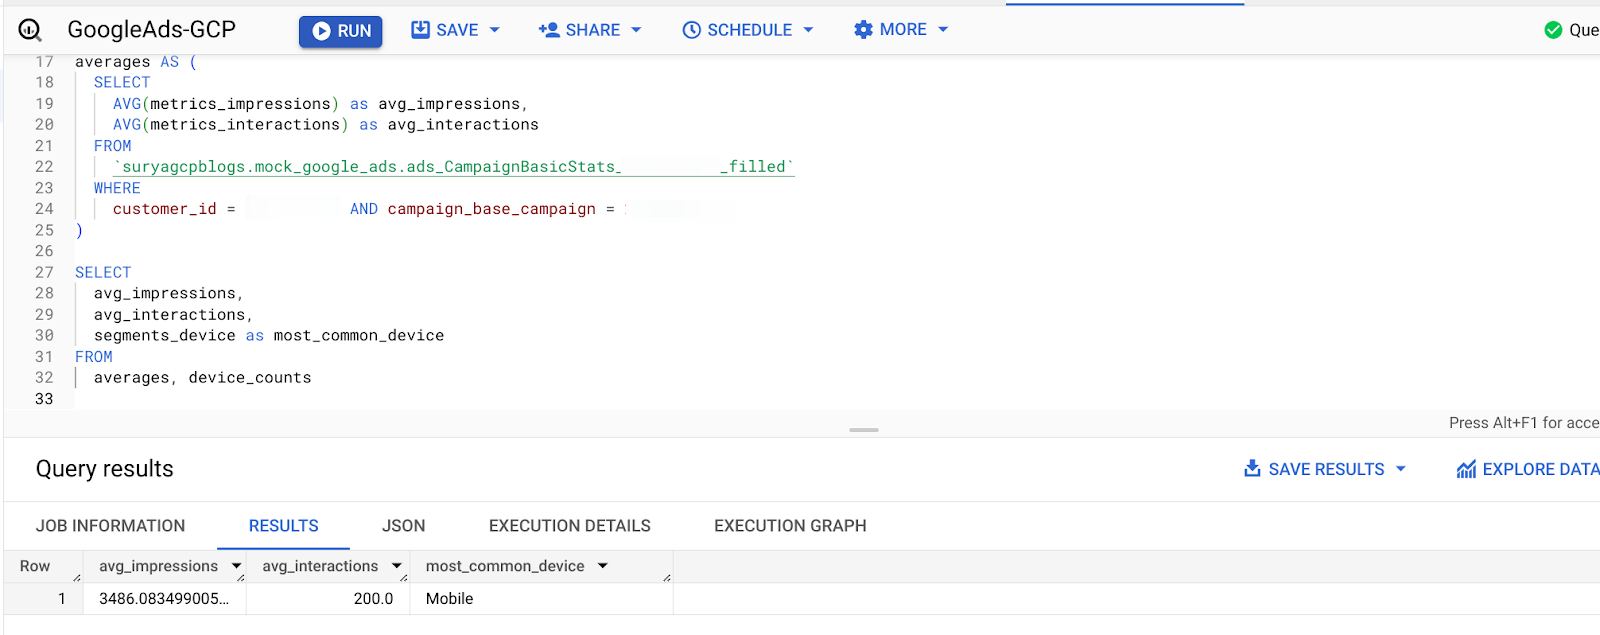Click the editor-results pane resize handle
This screenshot has height=635, width=1600.
pyautogui.click(x=863, y=430)
